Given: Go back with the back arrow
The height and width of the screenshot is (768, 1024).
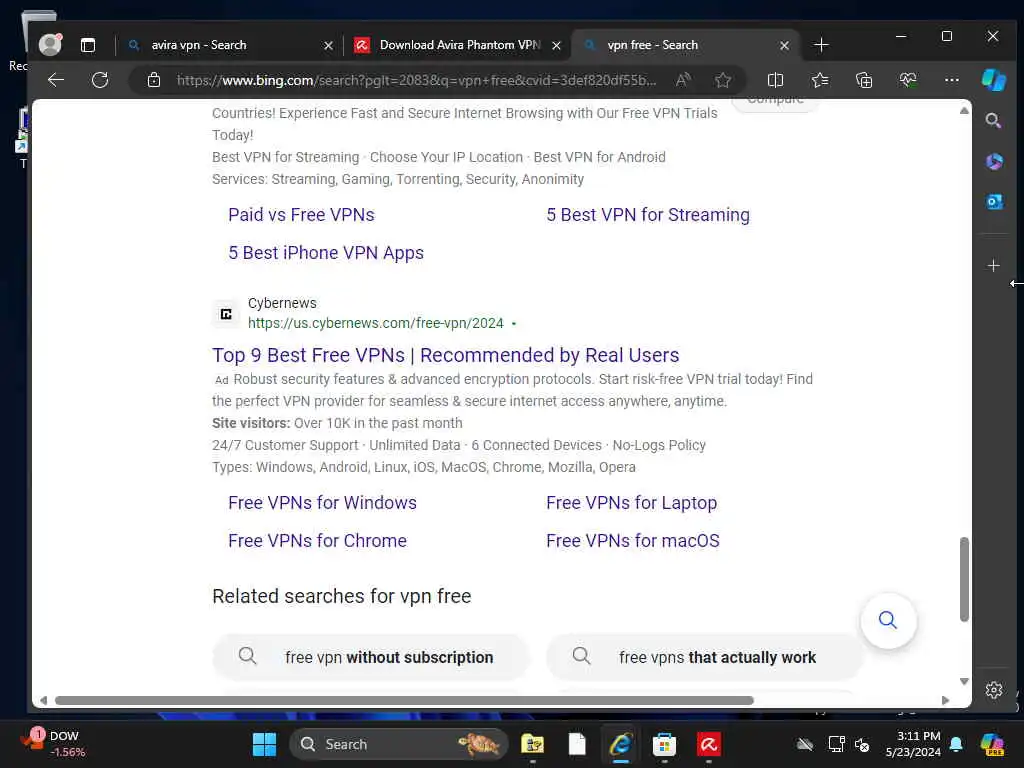Looking at the screenshot, I should coord(56,80).
